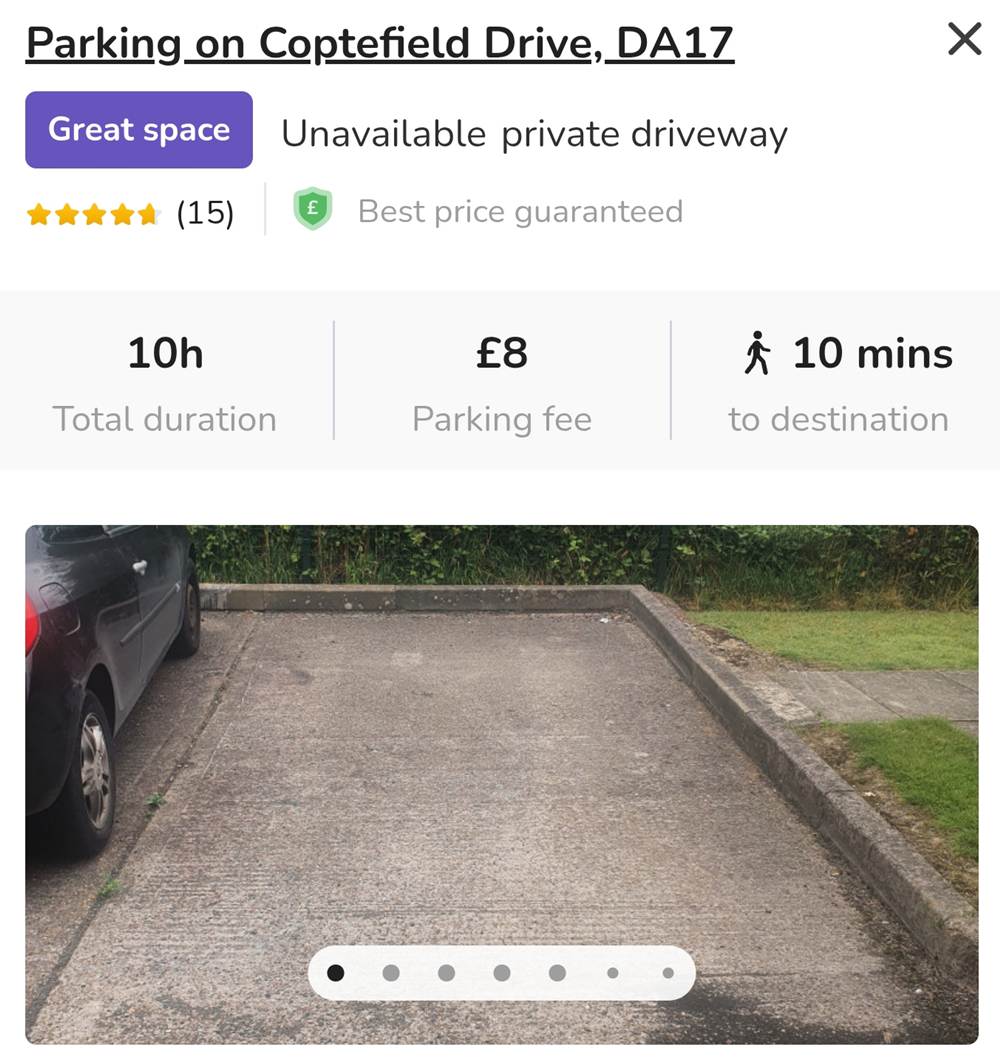Click the Best price guaranteed text
The image size is (1000, 1060).
[520, 212]
